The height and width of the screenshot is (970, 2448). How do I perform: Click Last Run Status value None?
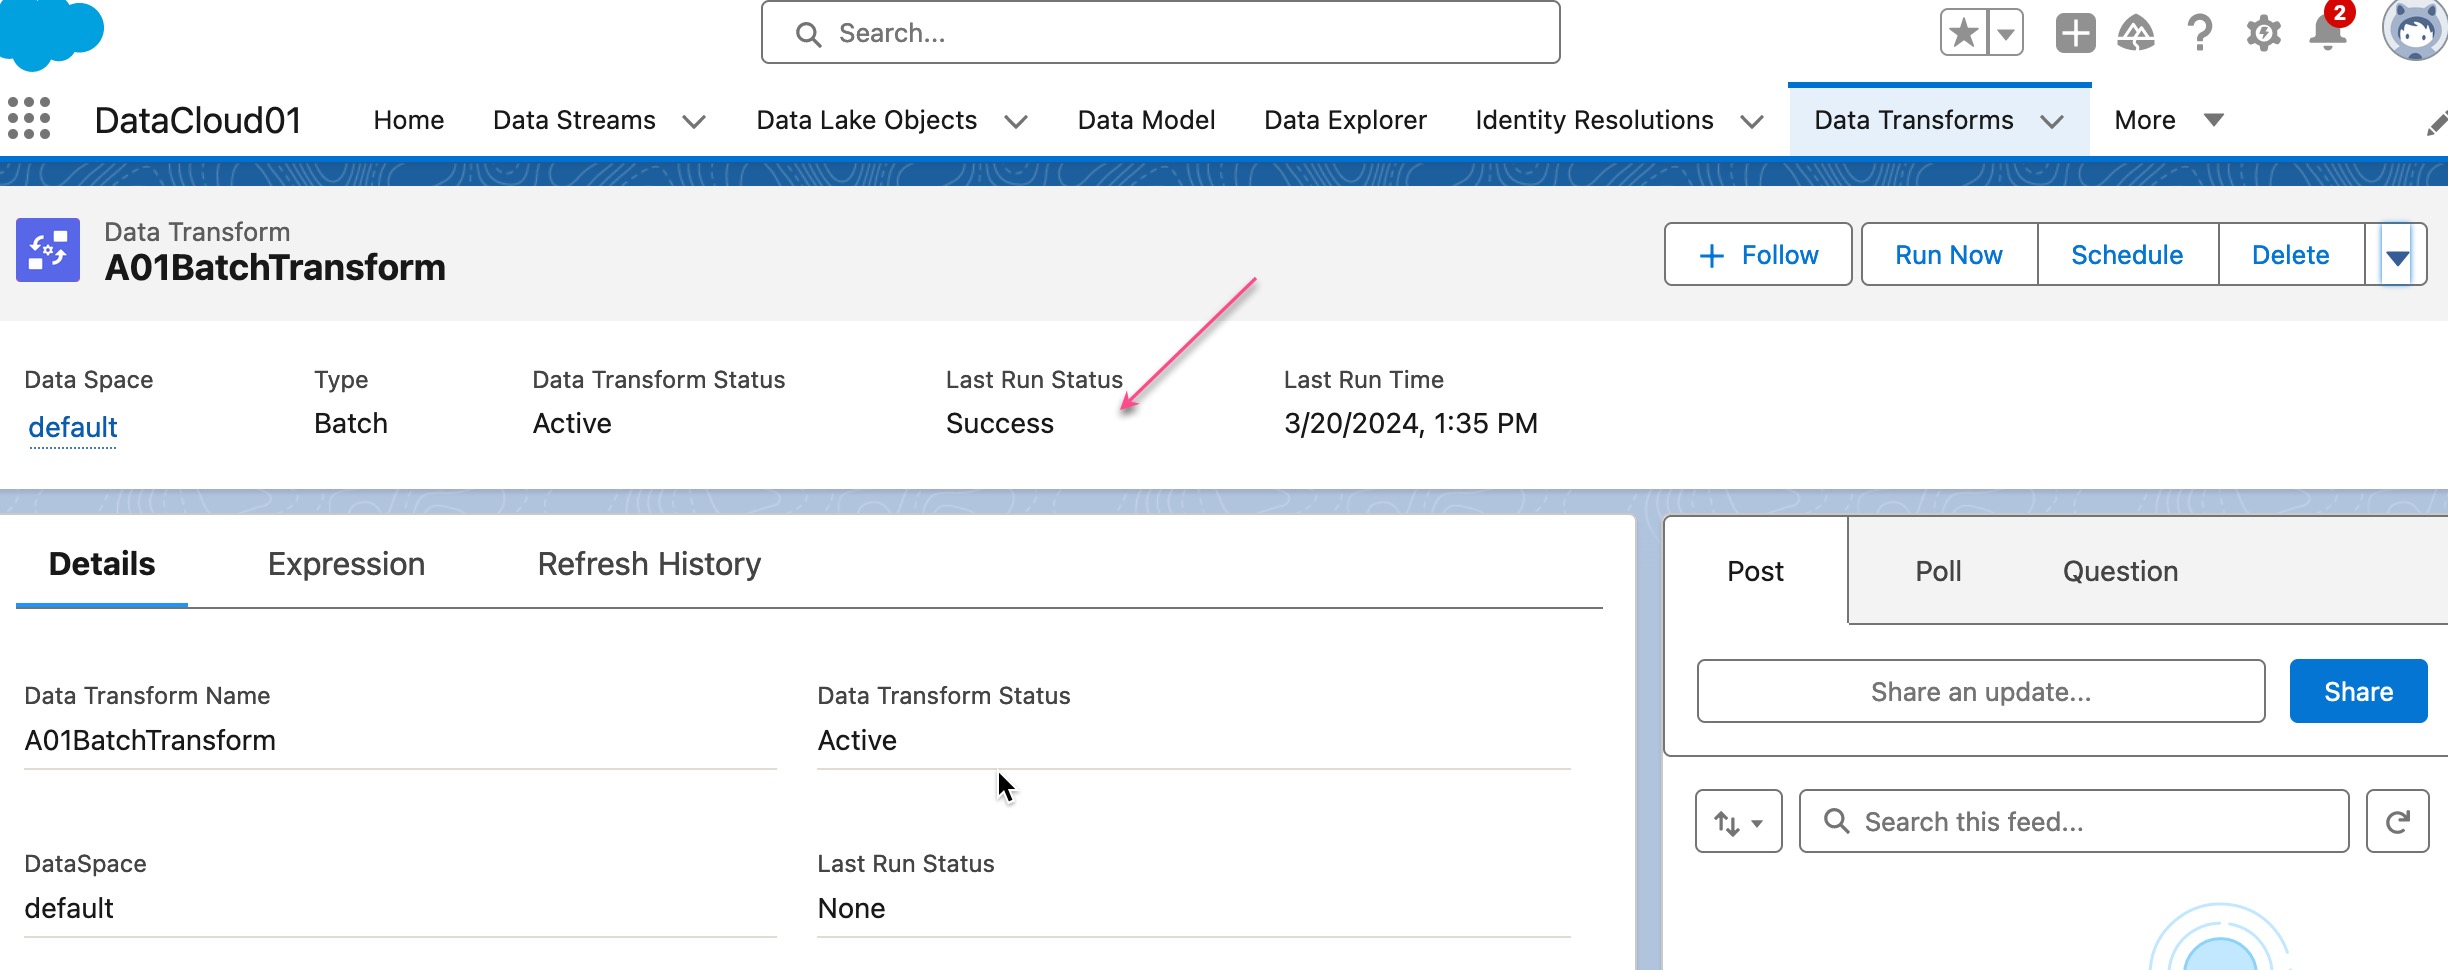point(851,908)
